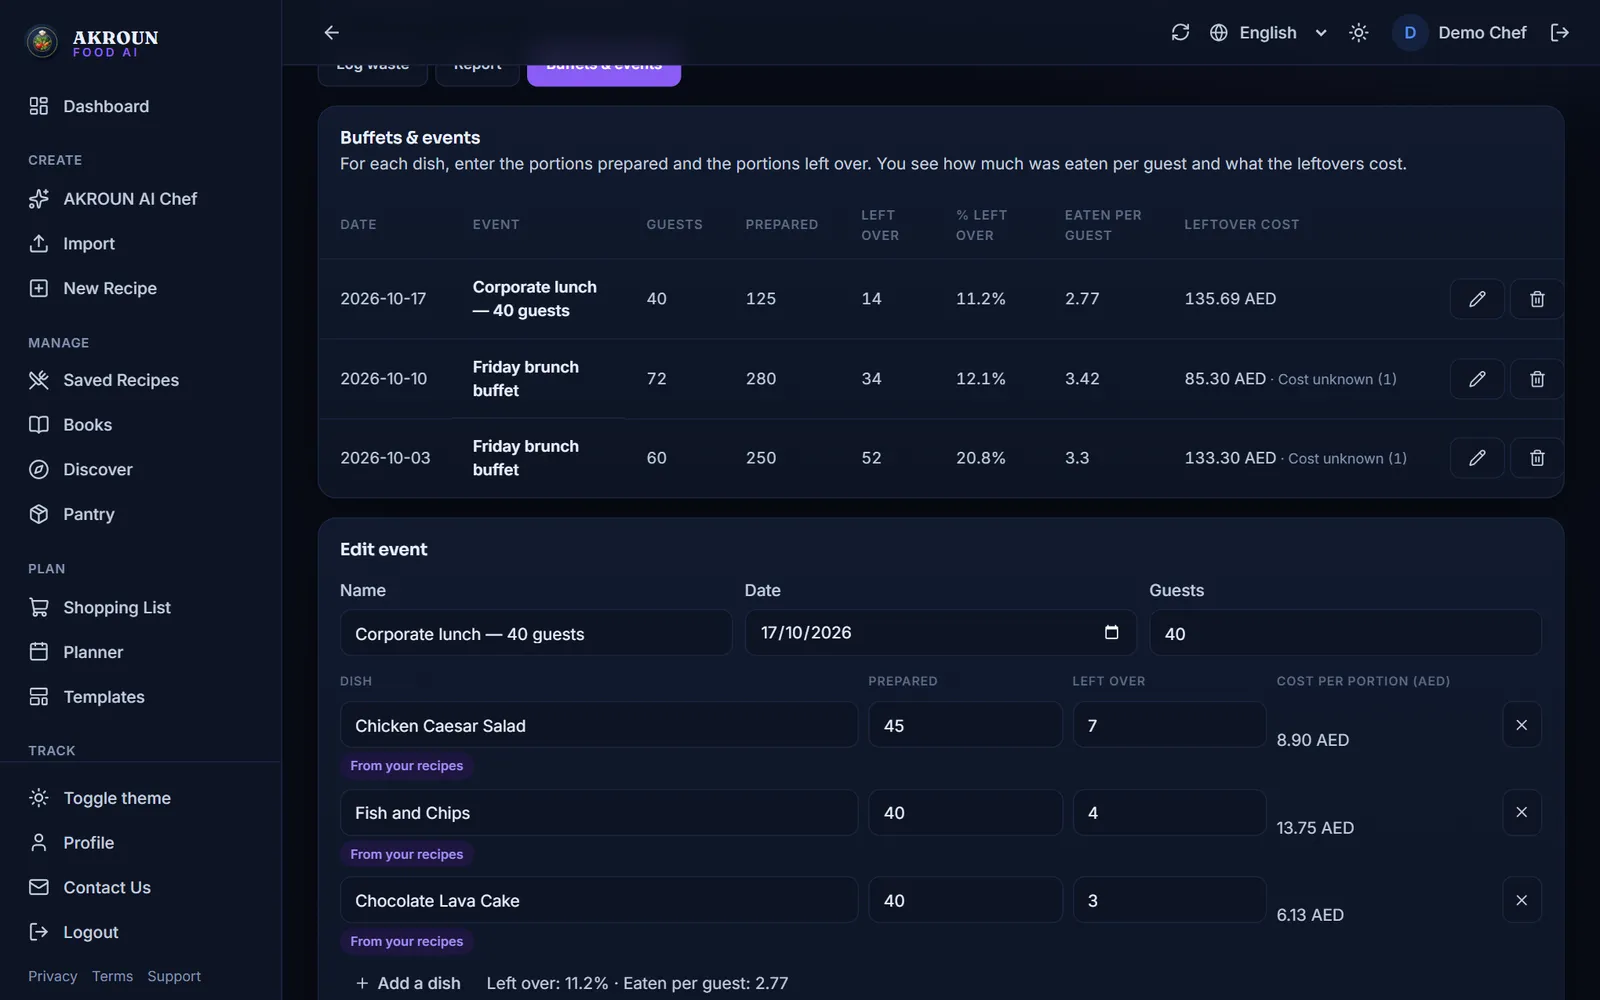Edit the 2026-10-10 Friday brunch buffet
1600x1000 pixels.
click(1477, 379)
